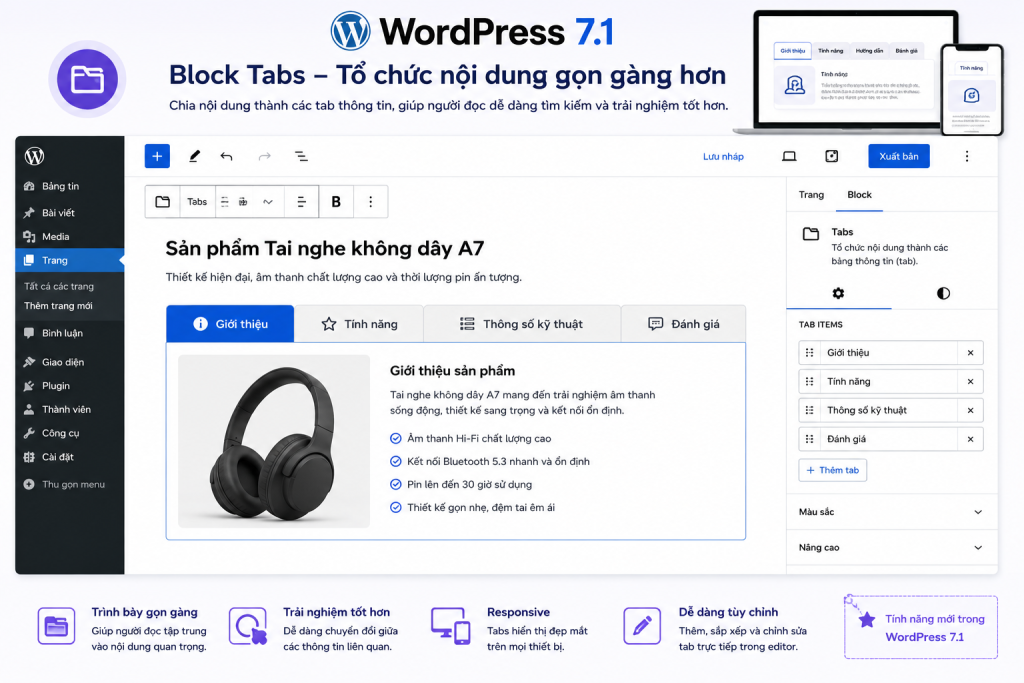Toggle the settings sidebar icon

tap(831, 156)
